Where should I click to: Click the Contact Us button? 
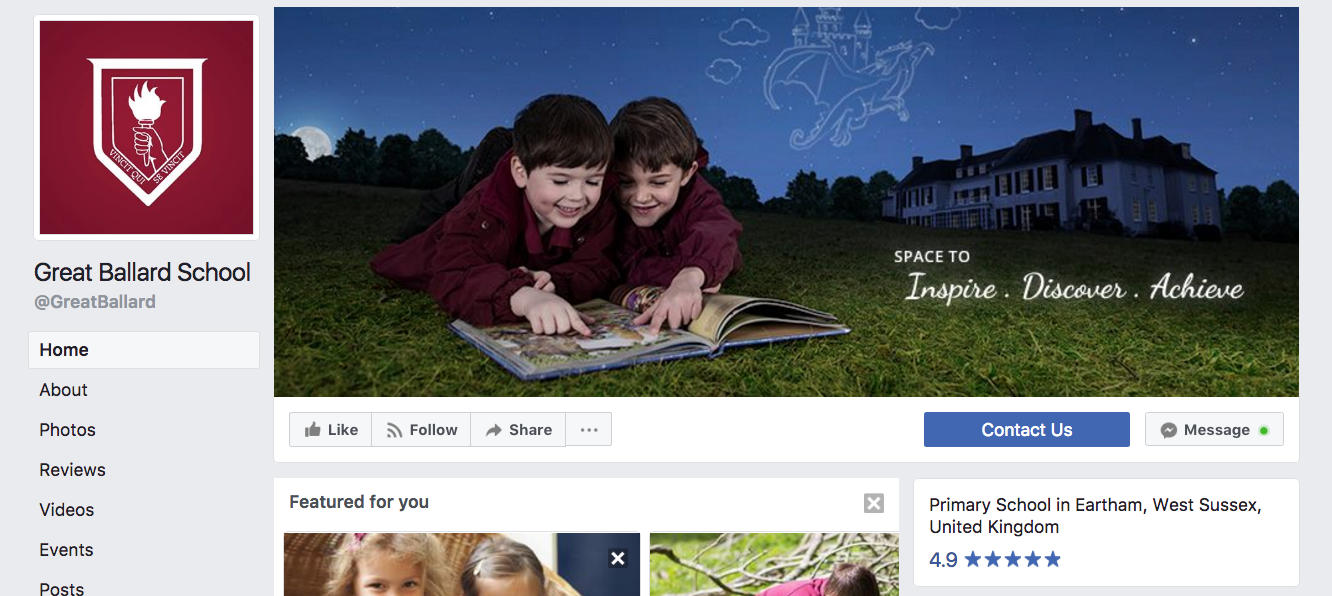point(1027,430)
